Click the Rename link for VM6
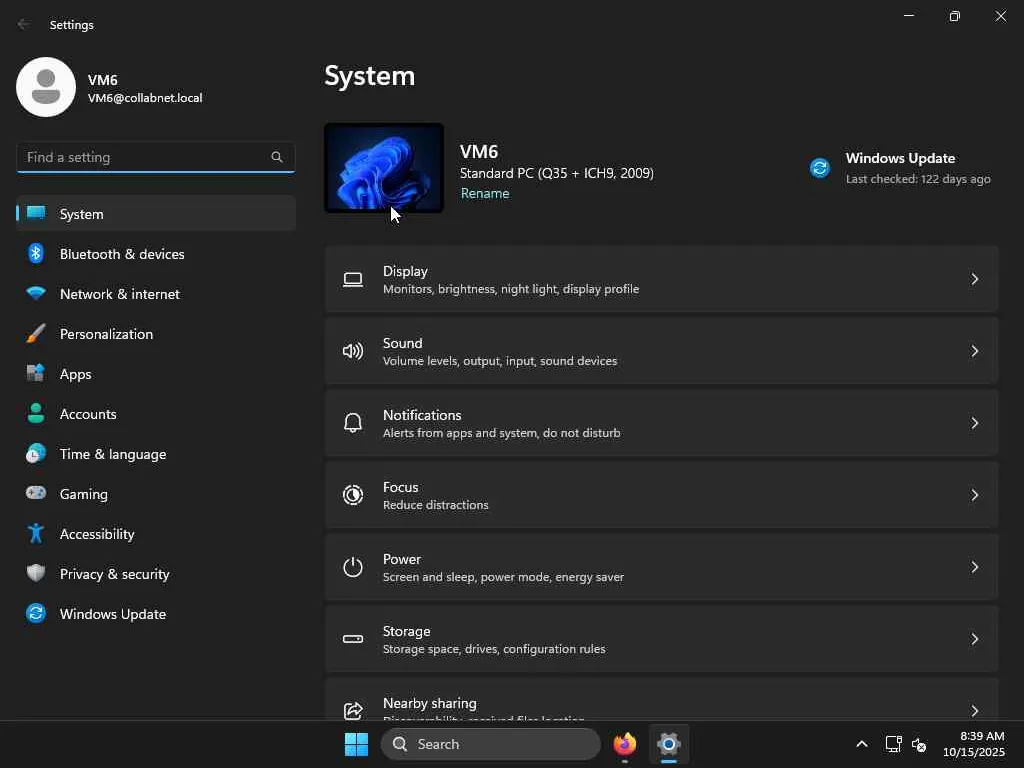 (485, 194)
